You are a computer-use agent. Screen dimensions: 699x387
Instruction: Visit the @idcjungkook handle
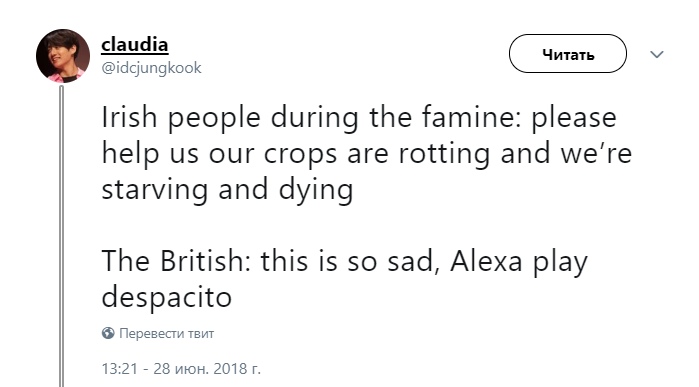tap(151, 68)
